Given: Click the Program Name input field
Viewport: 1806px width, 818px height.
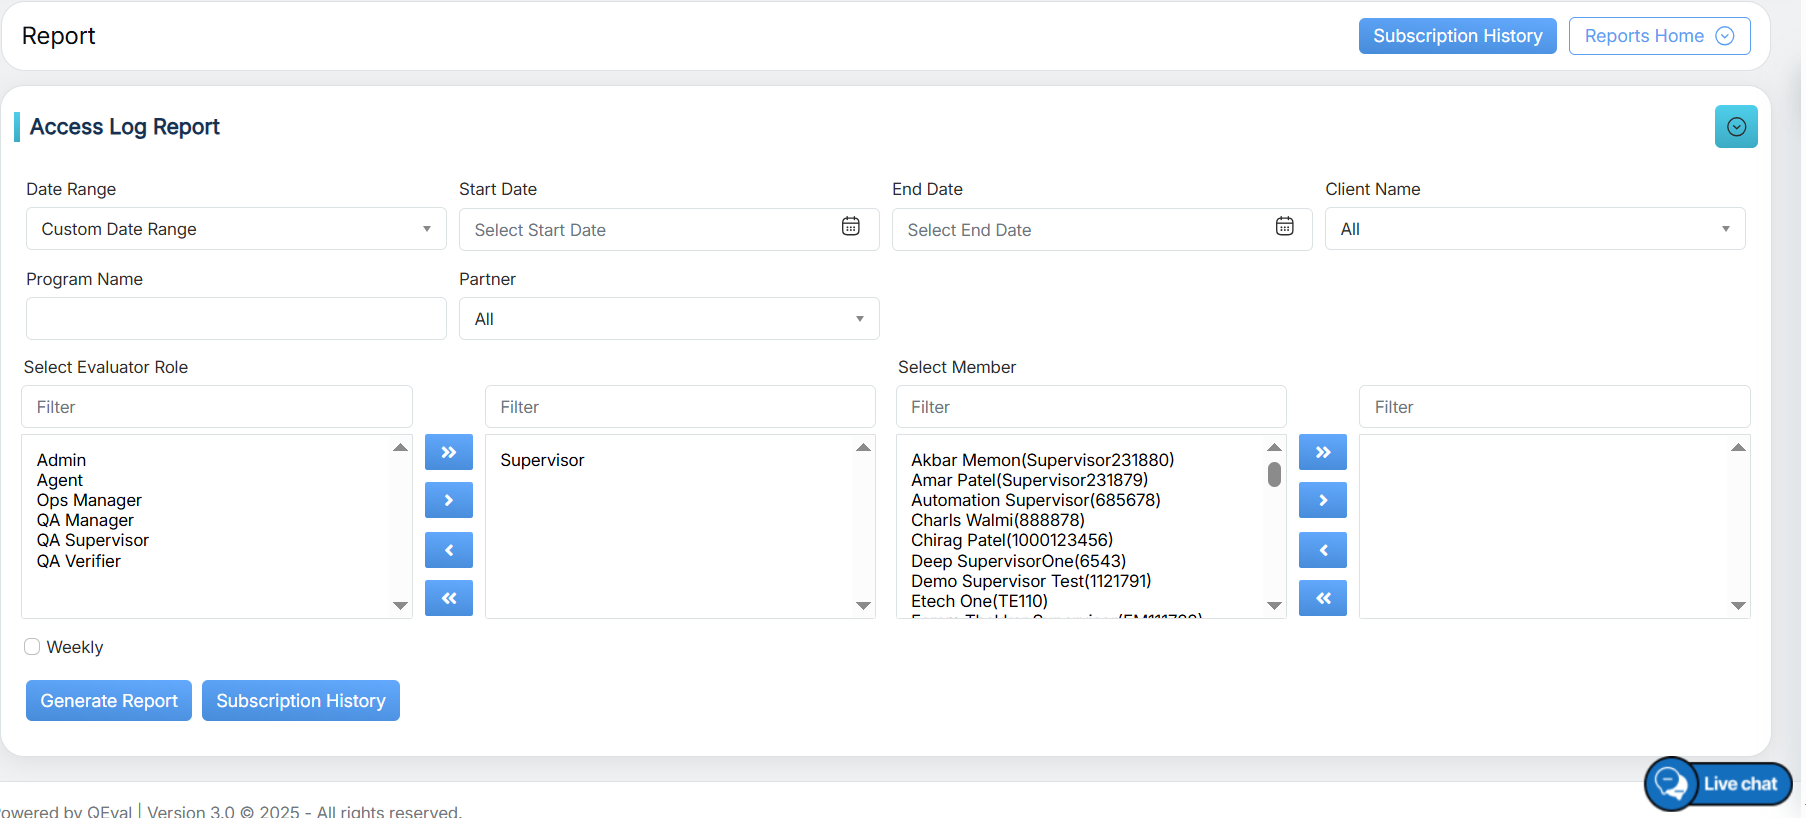Looking at the screenshot, I should tap(236, 319).
